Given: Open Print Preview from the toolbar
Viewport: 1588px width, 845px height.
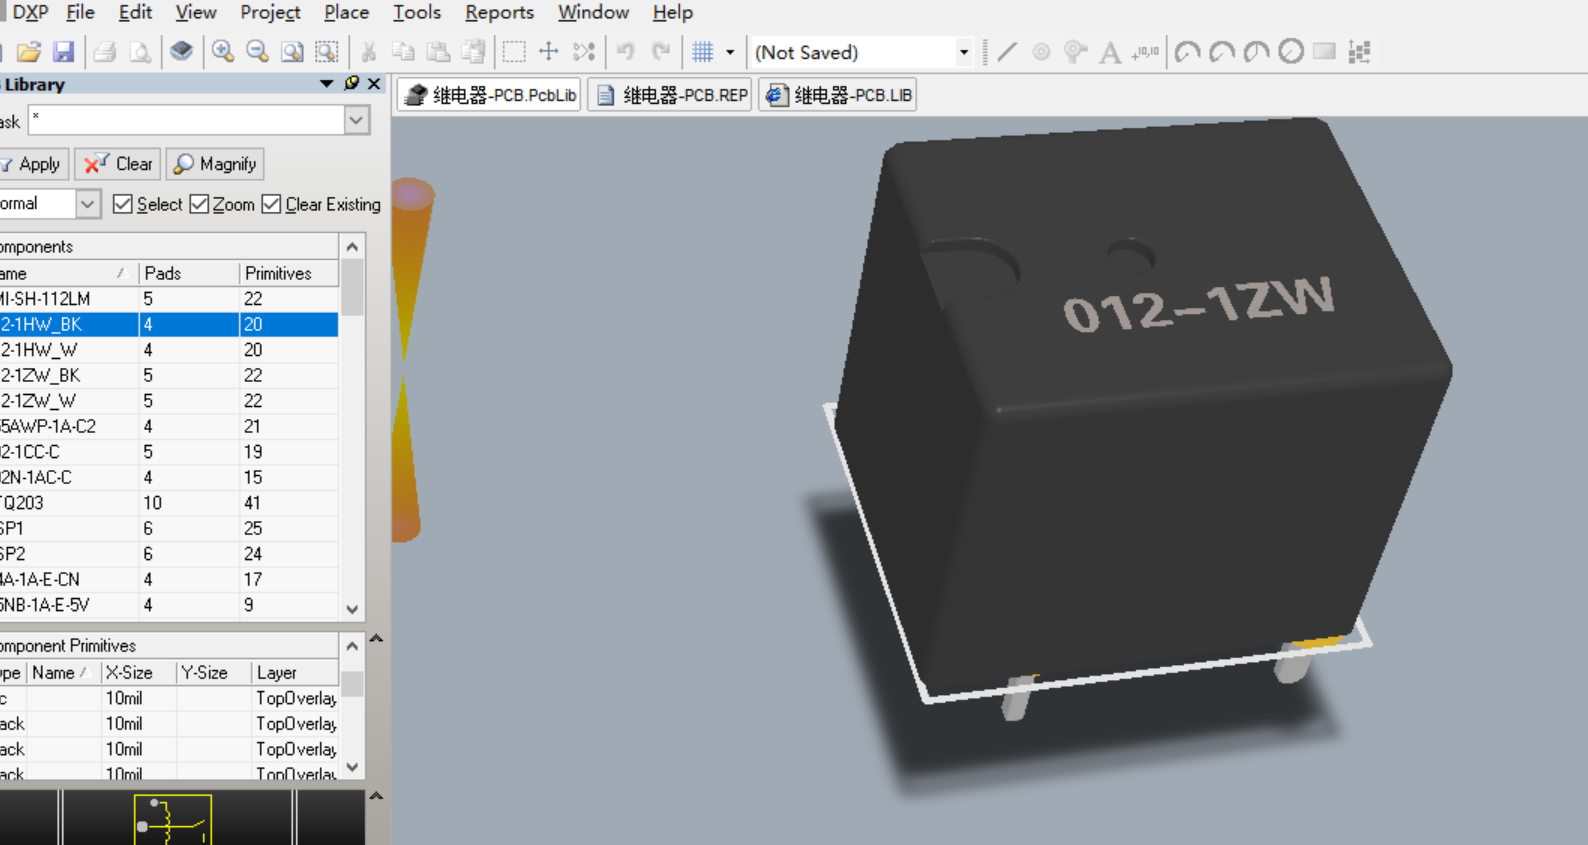Looking at the screenshot, I should [140, 52].
